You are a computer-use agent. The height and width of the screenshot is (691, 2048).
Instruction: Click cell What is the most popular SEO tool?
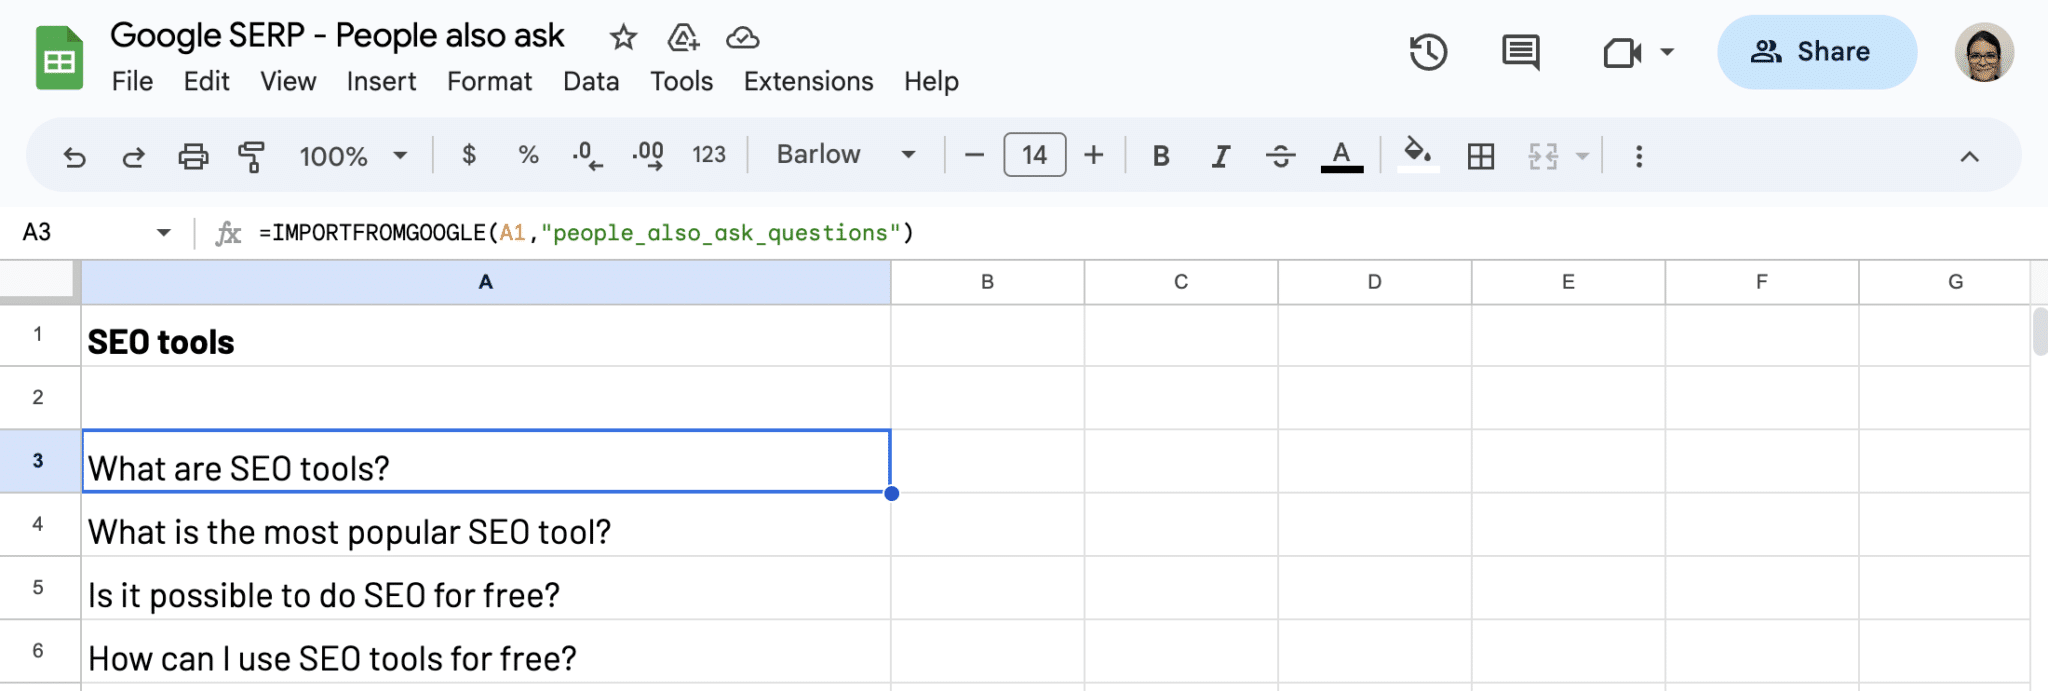[x=486, y=525]
